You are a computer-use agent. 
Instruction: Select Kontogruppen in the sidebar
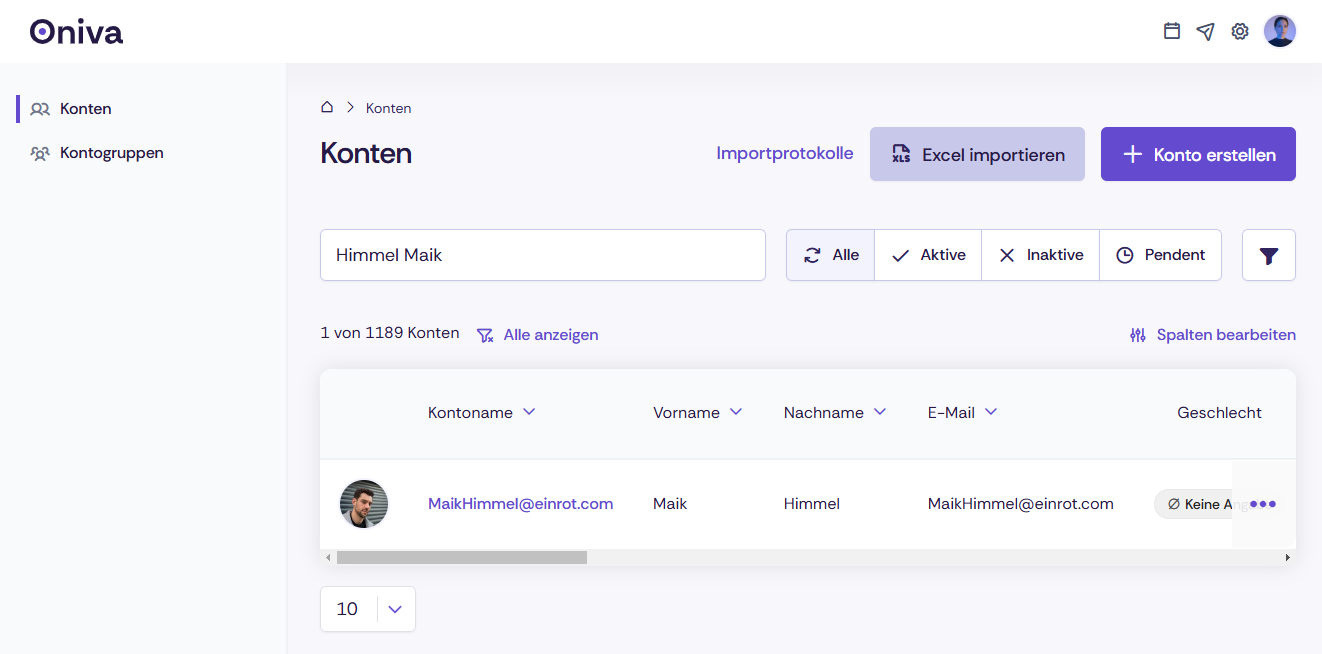pyautogui.click(x=96, y=152)
